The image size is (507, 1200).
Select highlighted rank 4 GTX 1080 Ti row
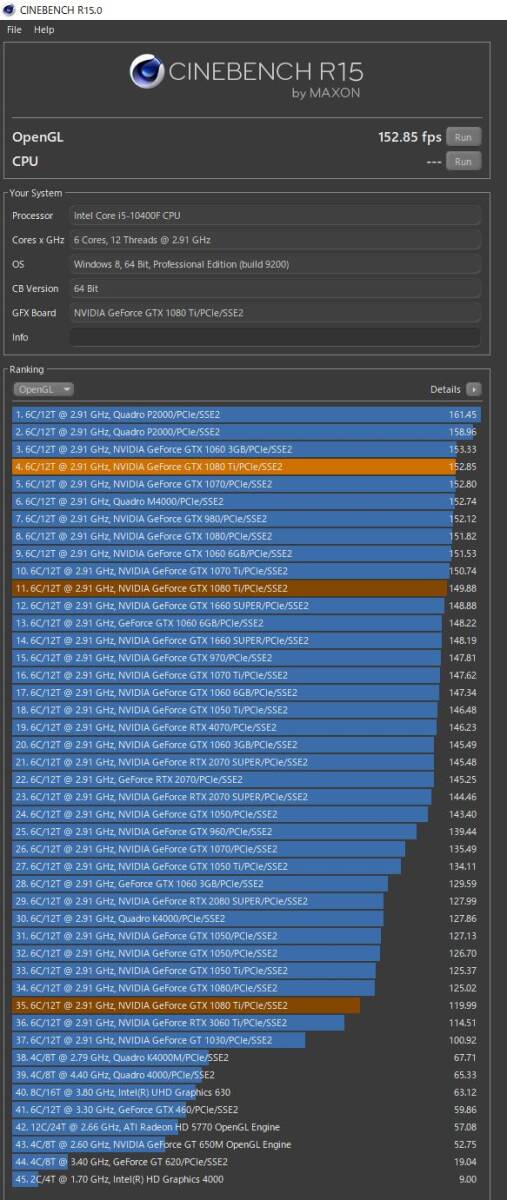[247, 466]
